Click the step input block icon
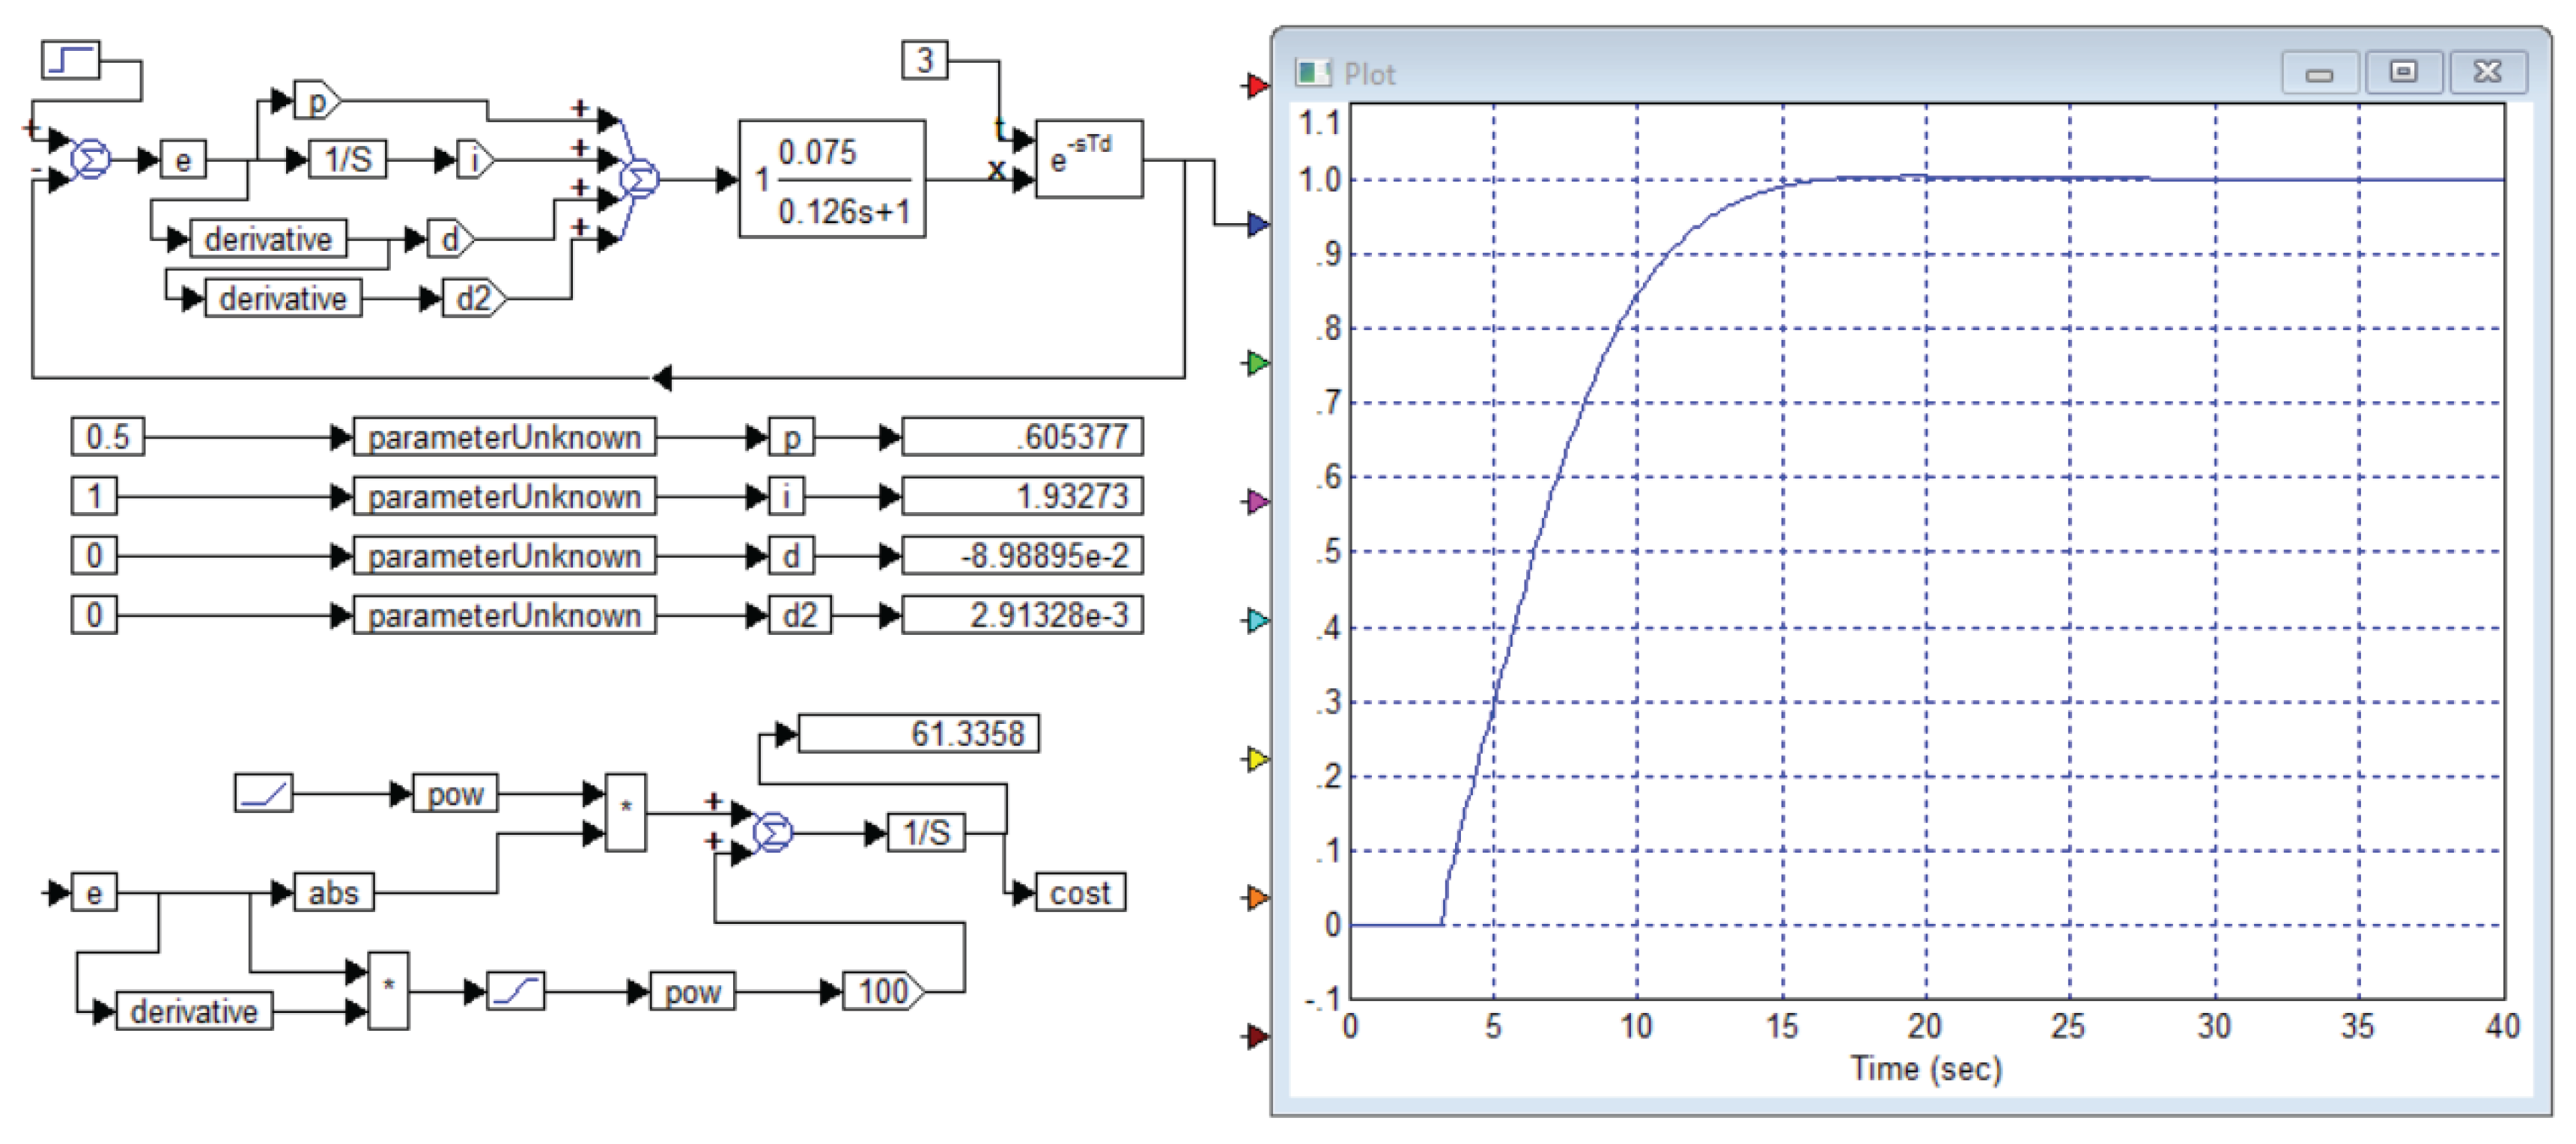Screen dimensions: 2576x1144 point(70,60)
